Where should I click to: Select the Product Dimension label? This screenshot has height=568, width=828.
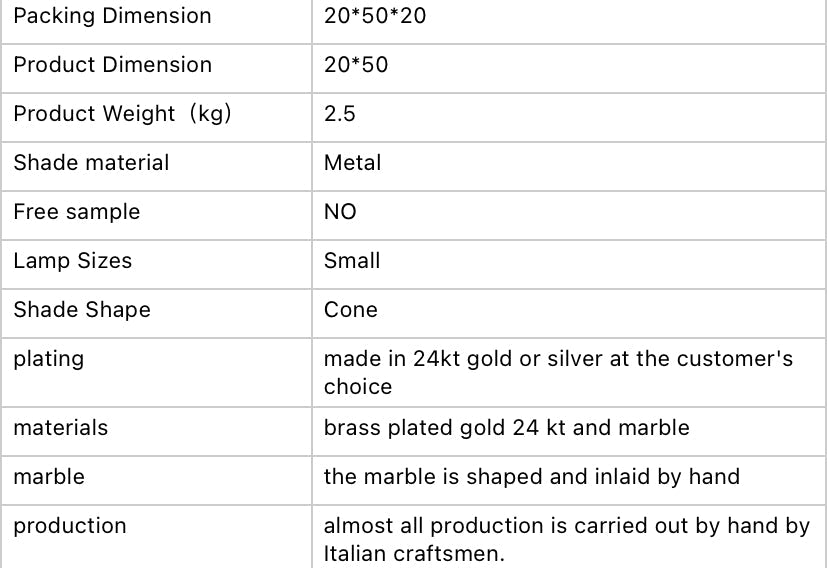112,65
